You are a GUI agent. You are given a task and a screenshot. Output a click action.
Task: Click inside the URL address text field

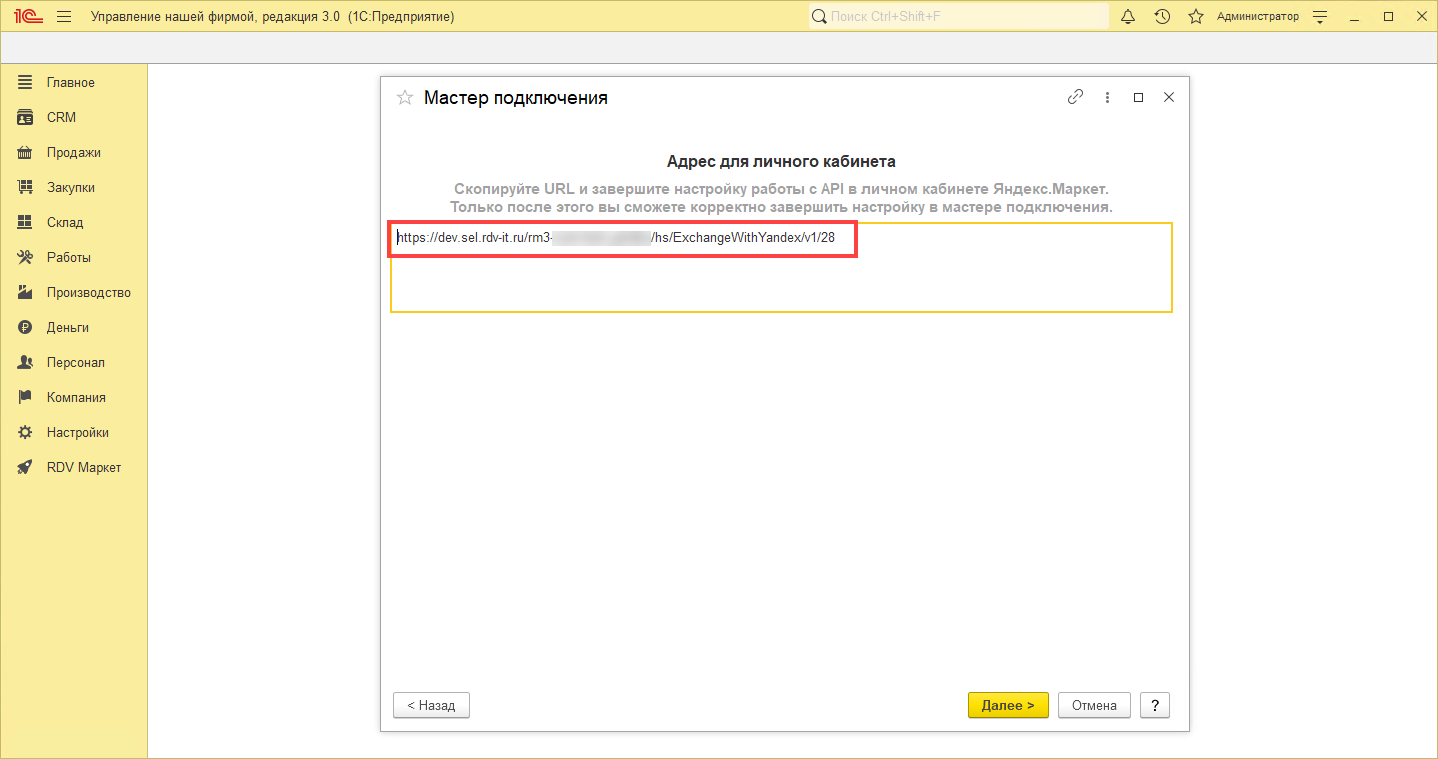point(781,267)
